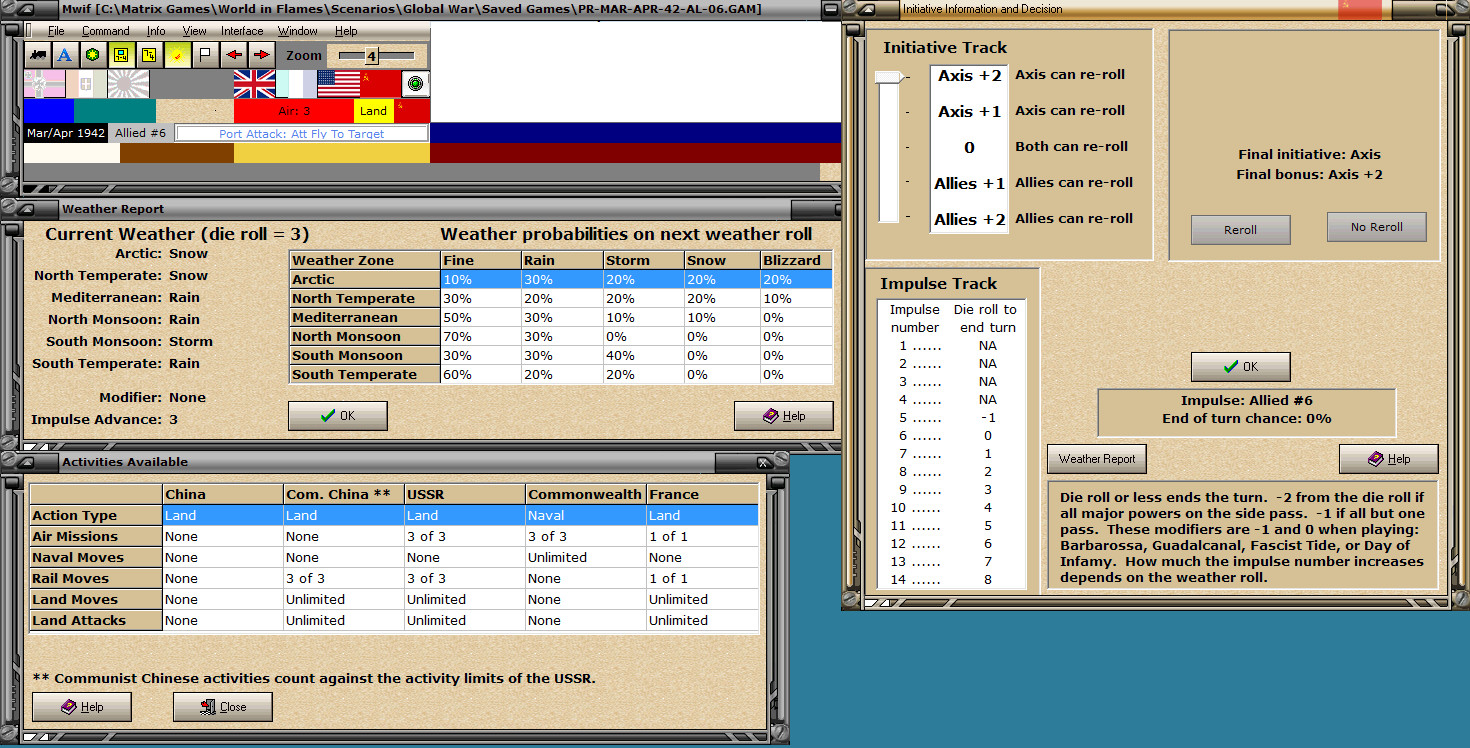Click the Commonwealth column header
The height and width of the screenshot is (748, 1470).
point(585,494)
